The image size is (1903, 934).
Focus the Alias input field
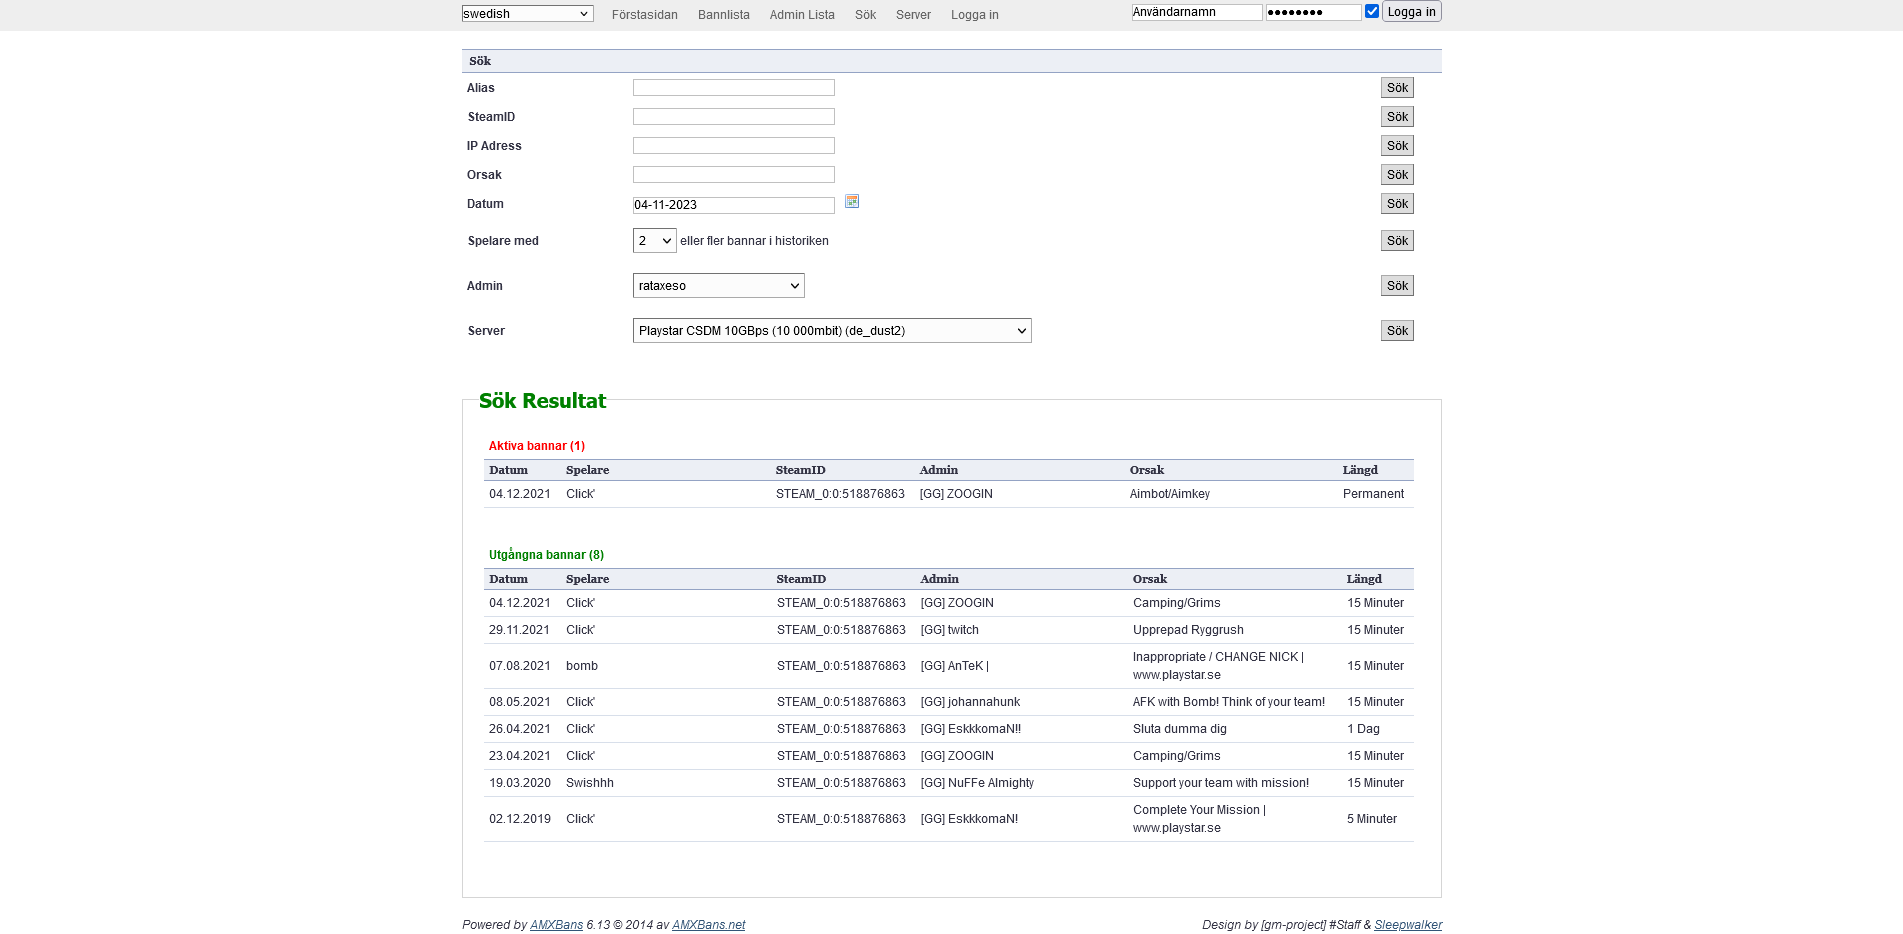(734, 88)
